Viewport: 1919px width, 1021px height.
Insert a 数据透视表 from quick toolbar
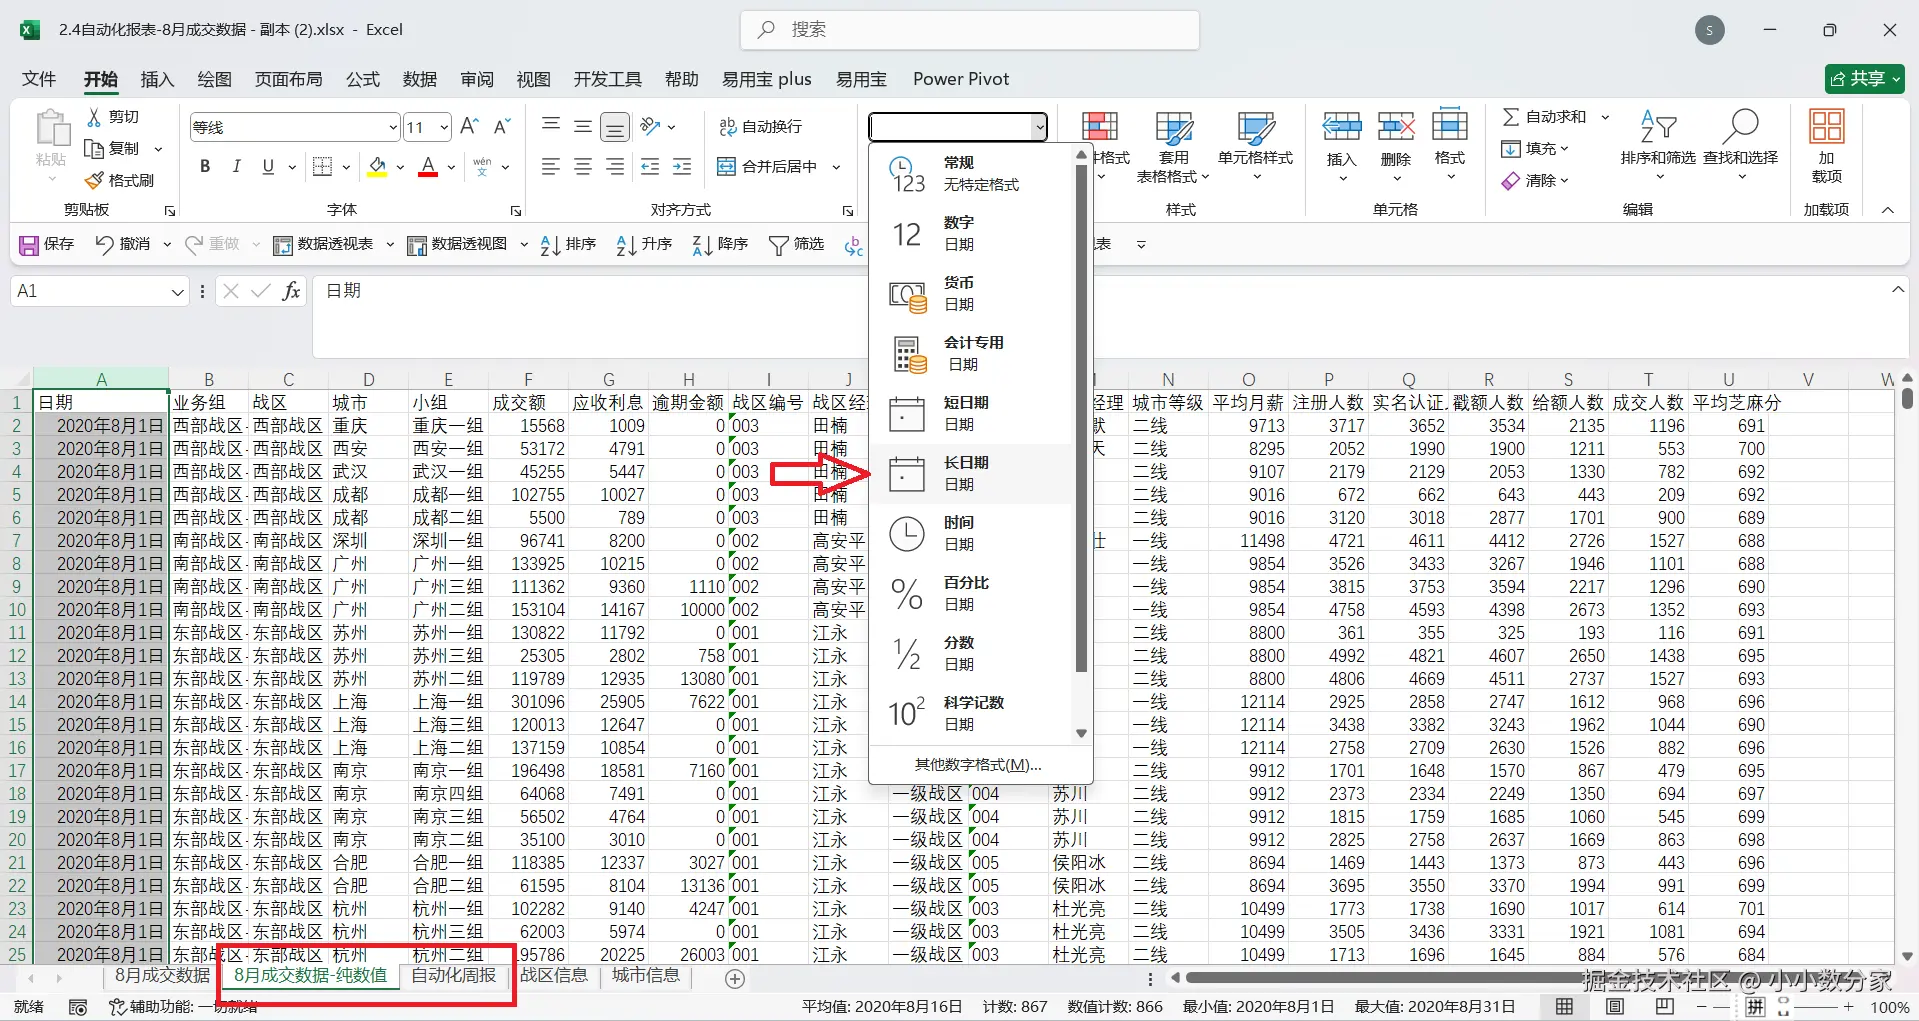(322, 245)
